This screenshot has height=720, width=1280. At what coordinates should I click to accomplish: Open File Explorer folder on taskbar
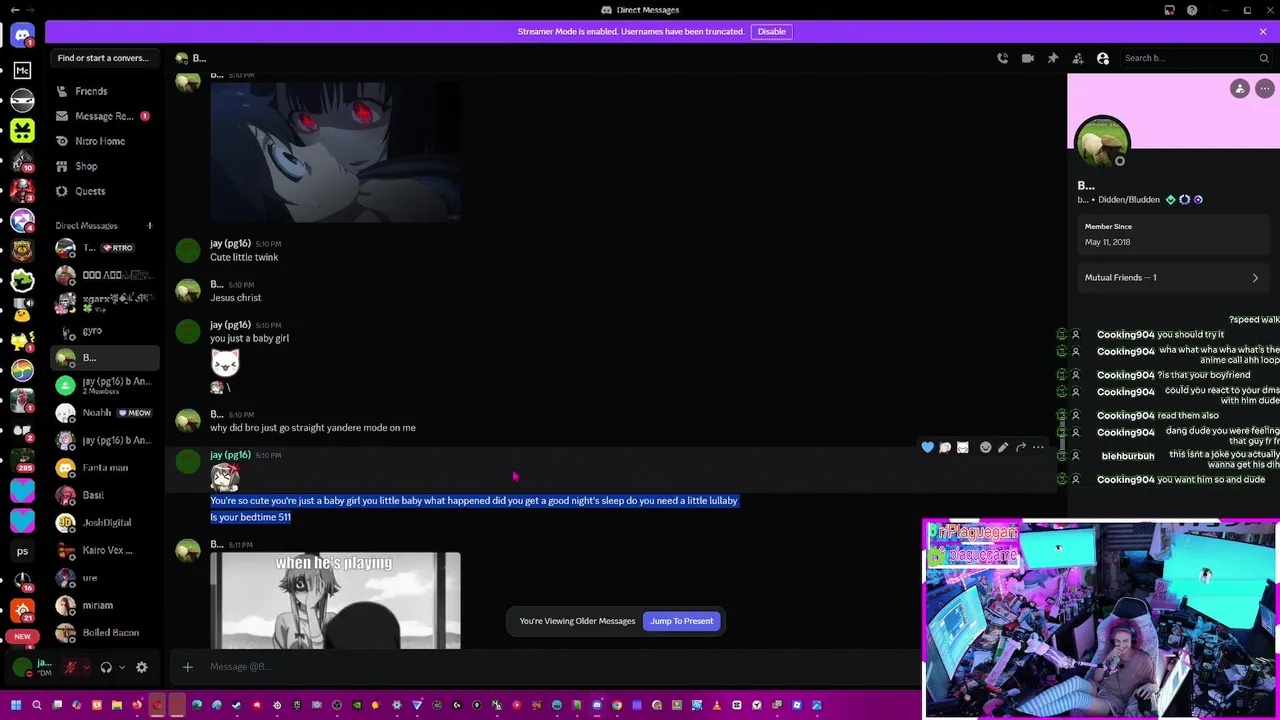(x=117, y=705)
